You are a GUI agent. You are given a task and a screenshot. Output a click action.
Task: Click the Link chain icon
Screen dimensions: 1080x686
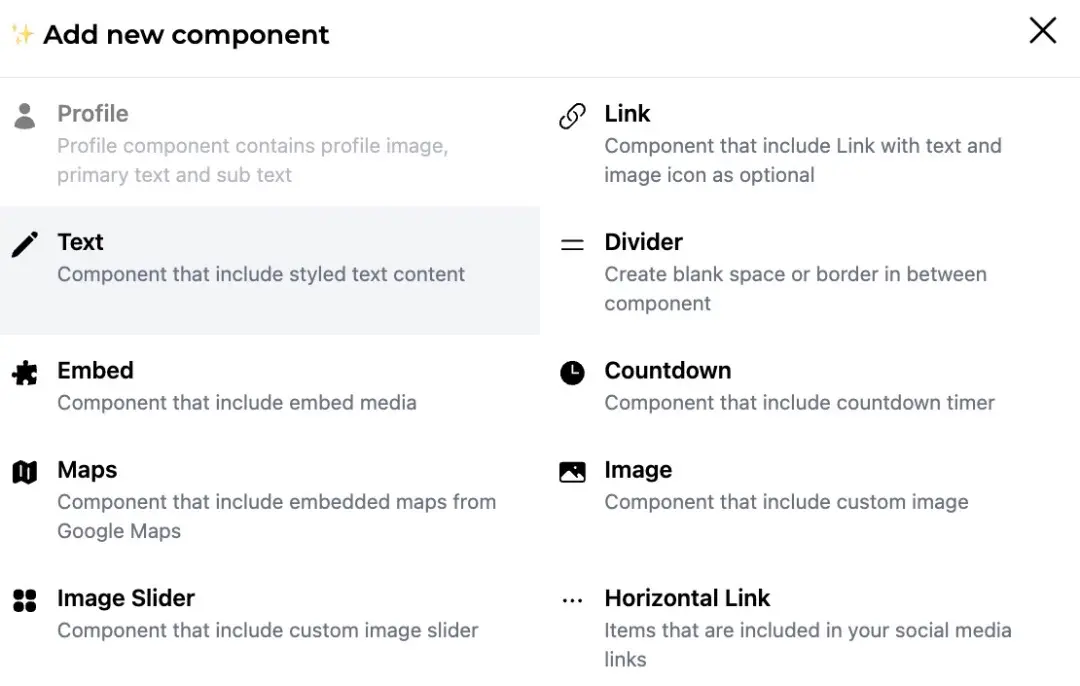[572, 116]
